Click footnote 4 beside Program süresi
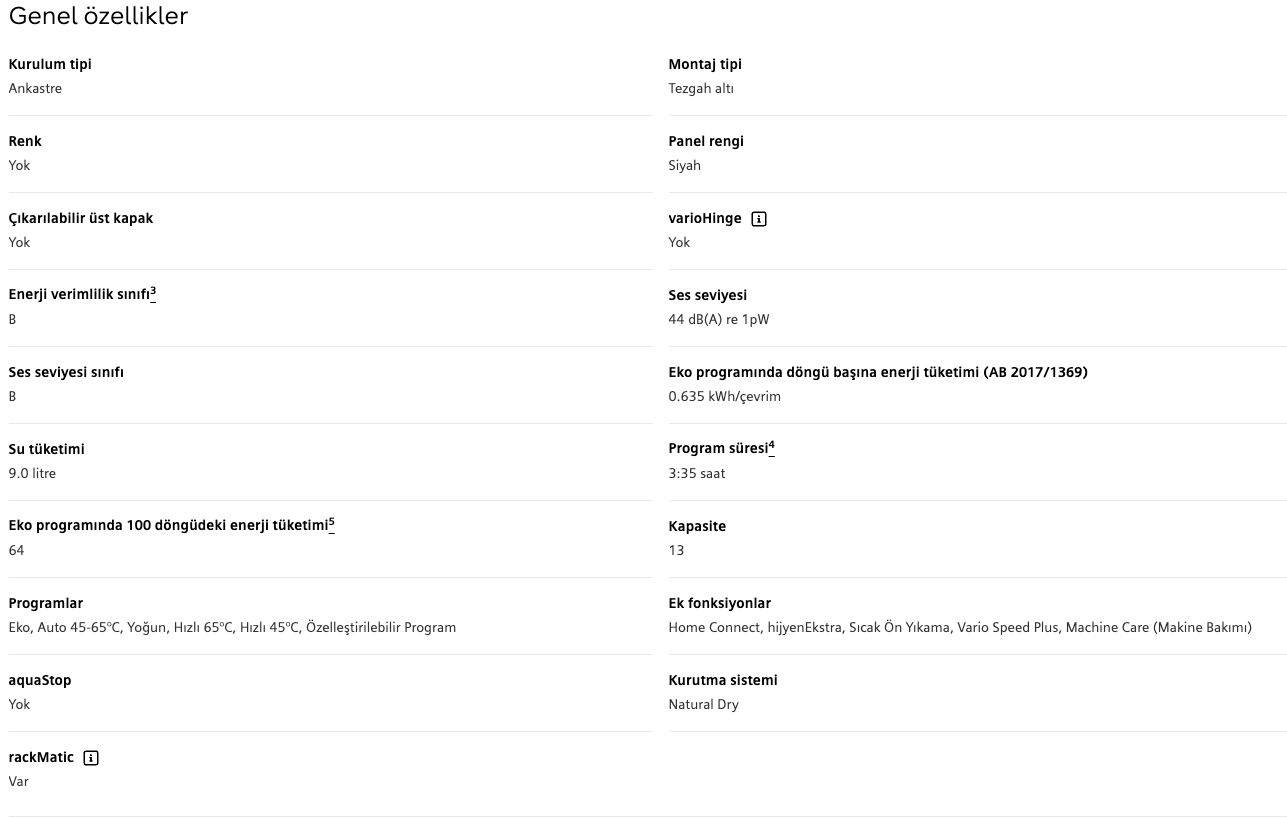Image resolution: width=1287 pixels, height=819 pixels. pyautogui.click(x=772, y=446)
